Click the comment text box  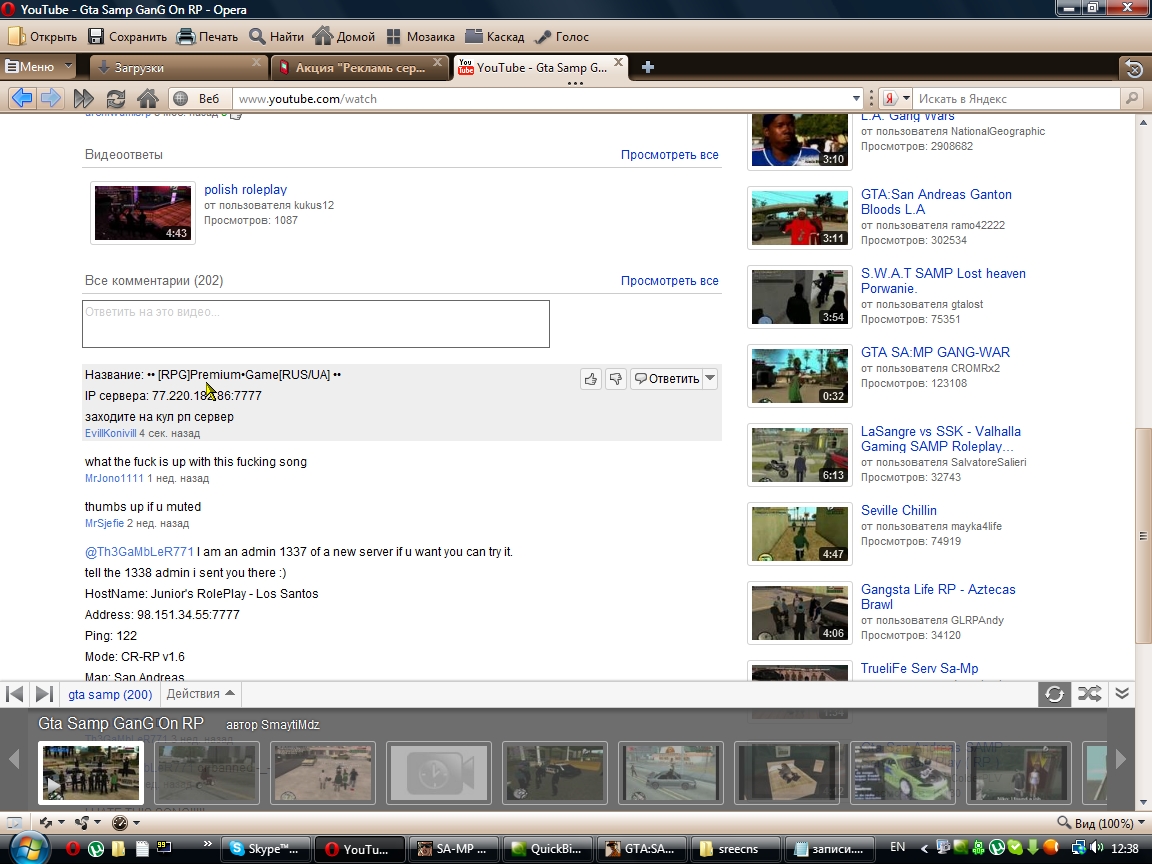tap(316, 324)
